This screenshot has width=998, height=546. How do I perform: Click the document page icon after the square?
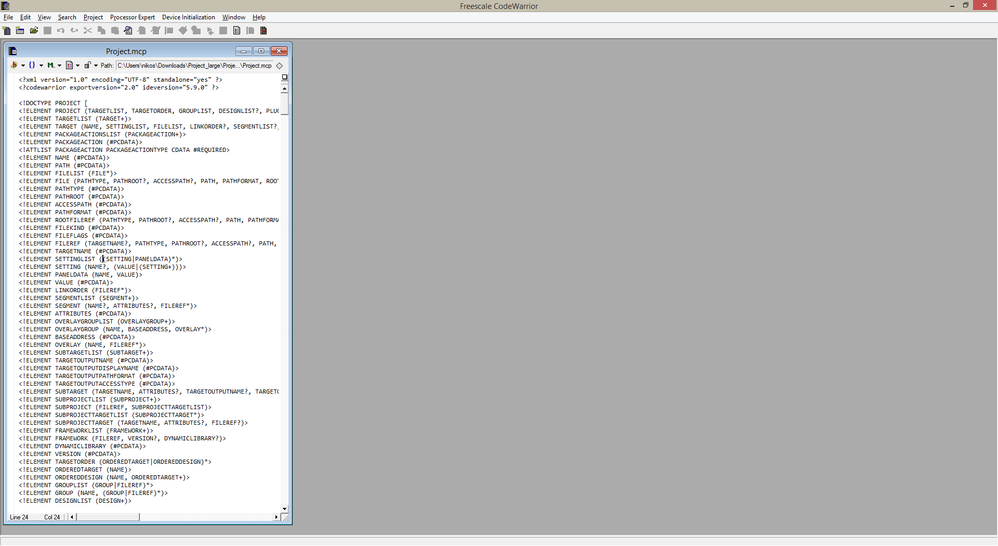236,31
